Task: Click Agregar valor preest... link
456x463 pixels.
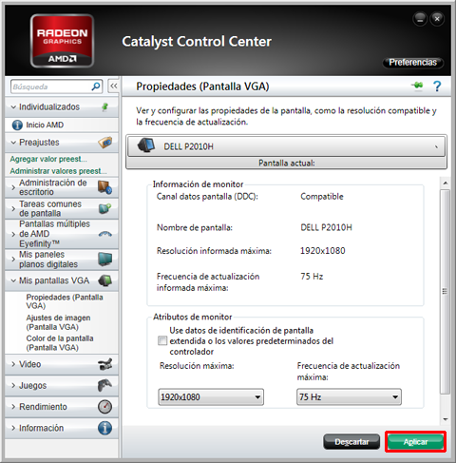Action: [x=48, y=159]
